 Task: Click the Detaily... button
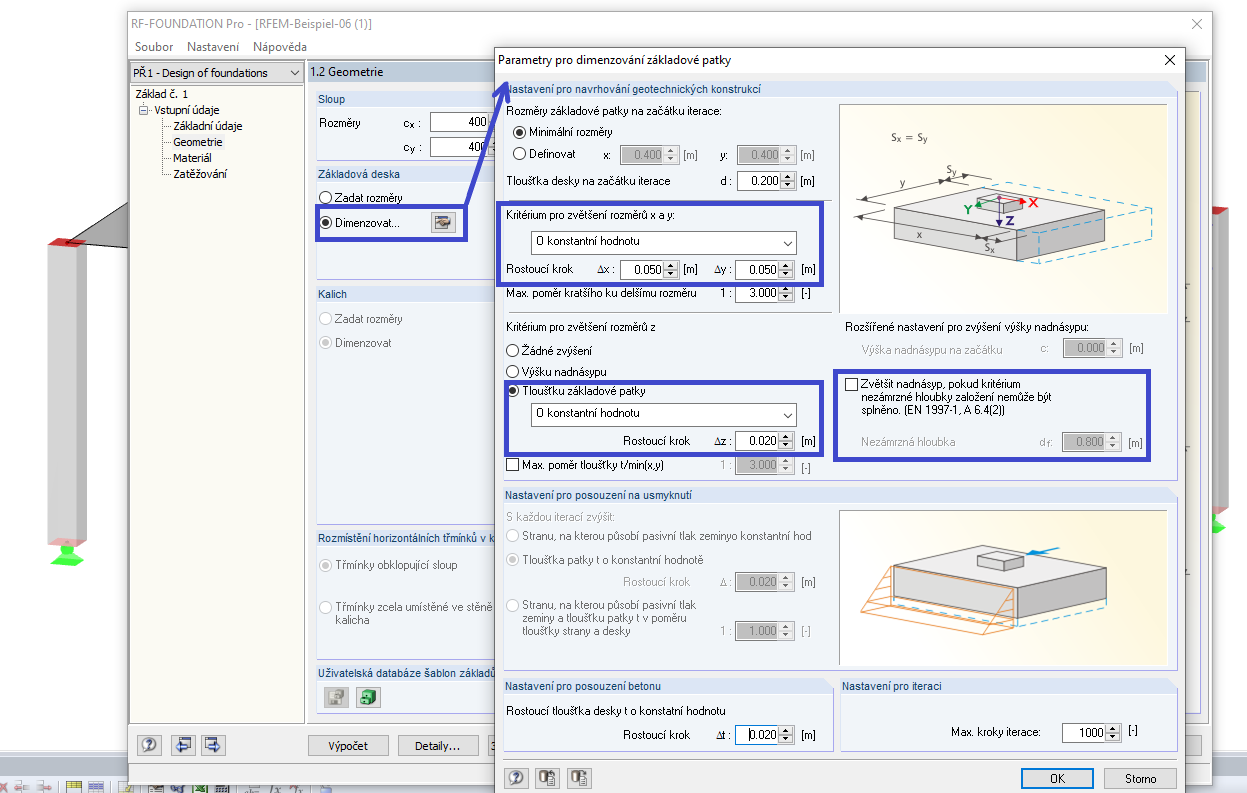click(x=436, y=745)
